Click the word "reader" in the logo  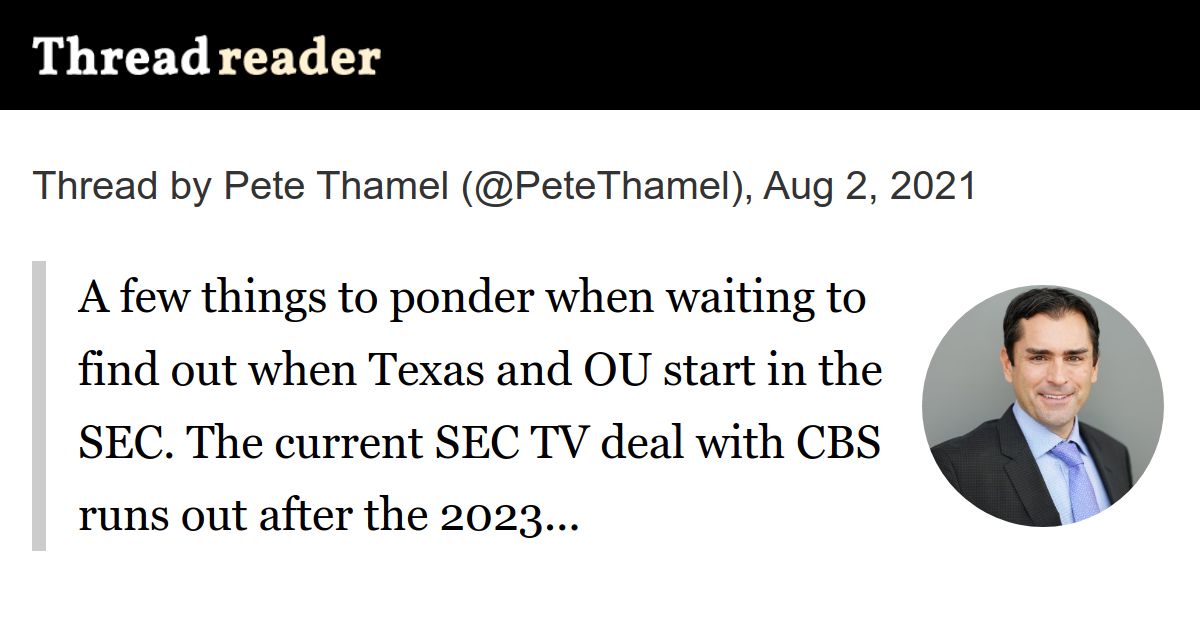click(298, 57)
